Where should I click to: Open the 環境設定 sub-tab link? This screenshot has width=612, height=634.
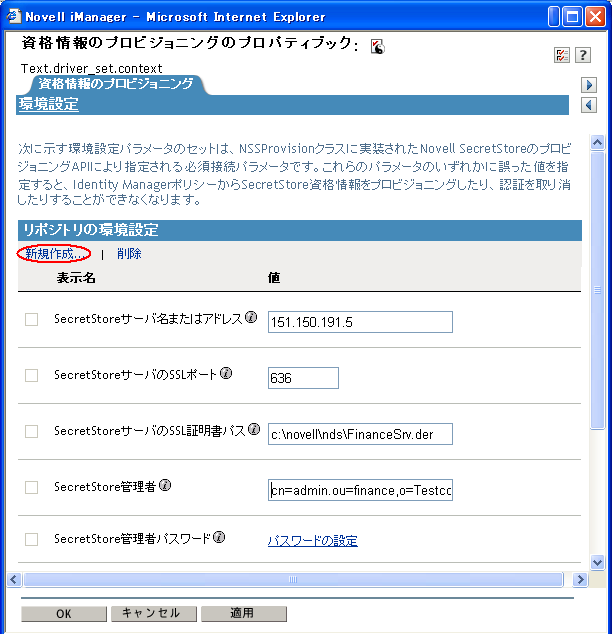point(49,104)
